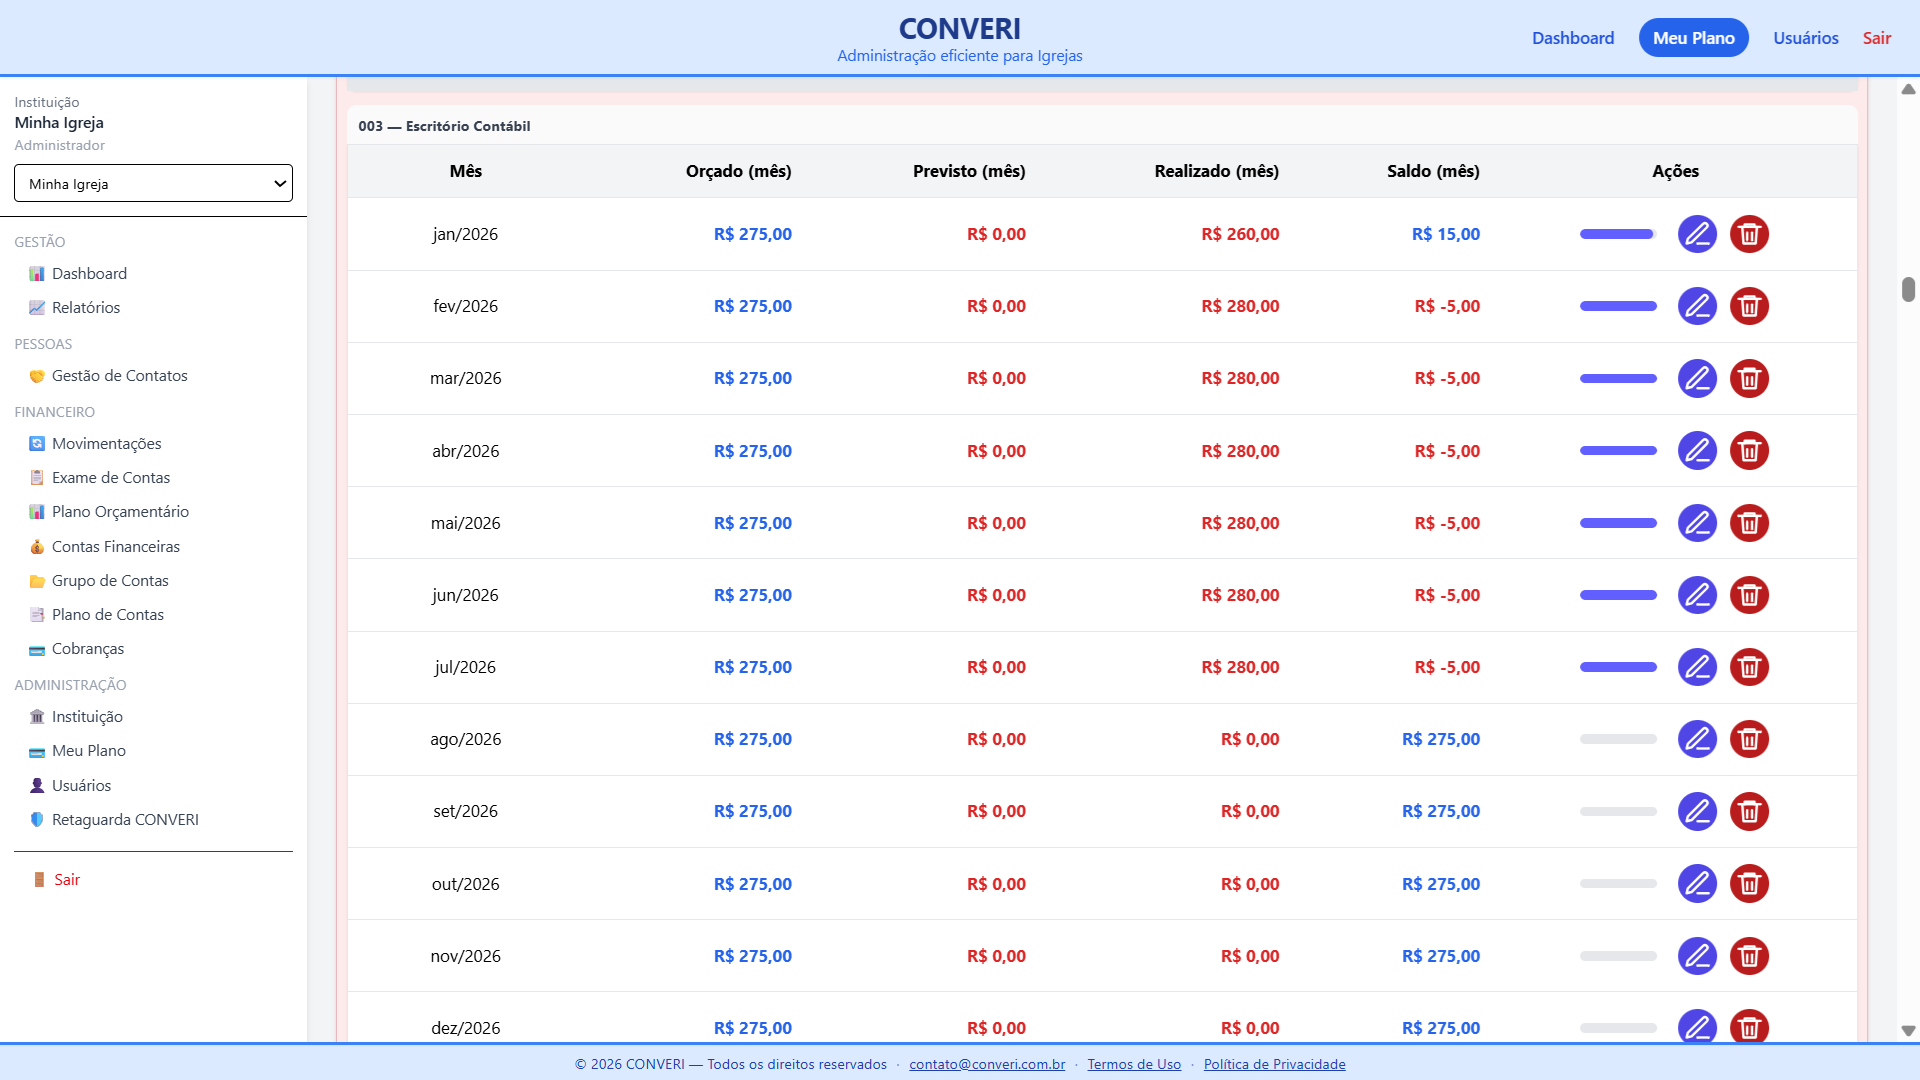1920x1080 pixels.
Task: Edit the set/2026 budget row
Action: point(1697,811)
